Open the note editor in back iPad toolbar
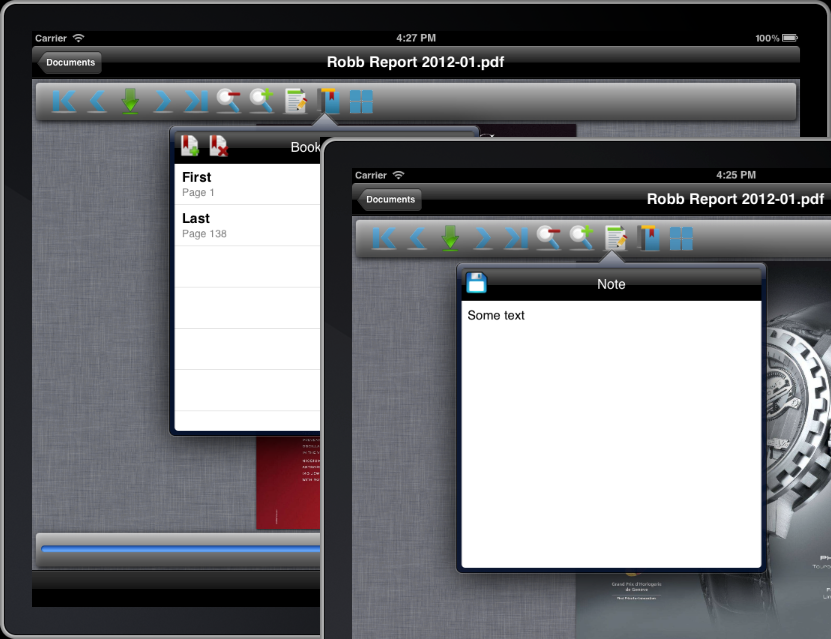 [295, 101]
